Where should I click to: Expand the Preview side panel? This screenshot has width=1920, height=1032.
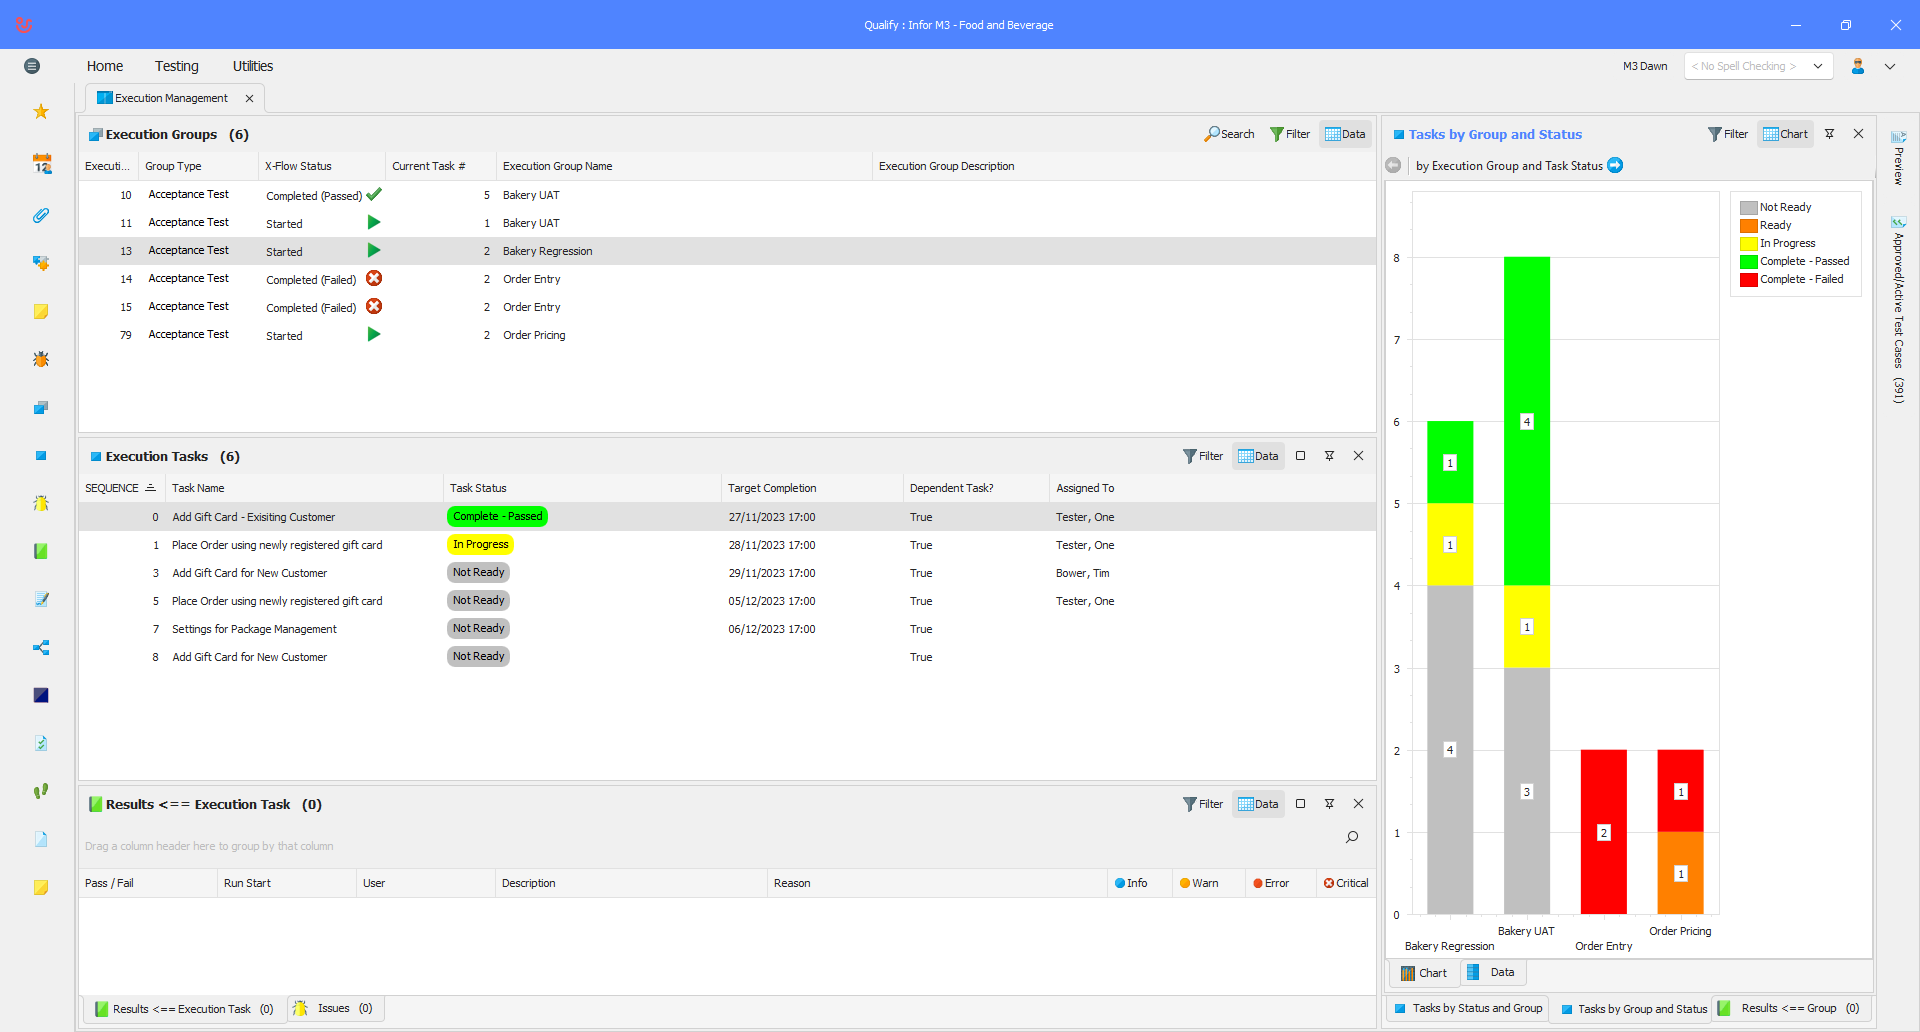(1898, 157)
